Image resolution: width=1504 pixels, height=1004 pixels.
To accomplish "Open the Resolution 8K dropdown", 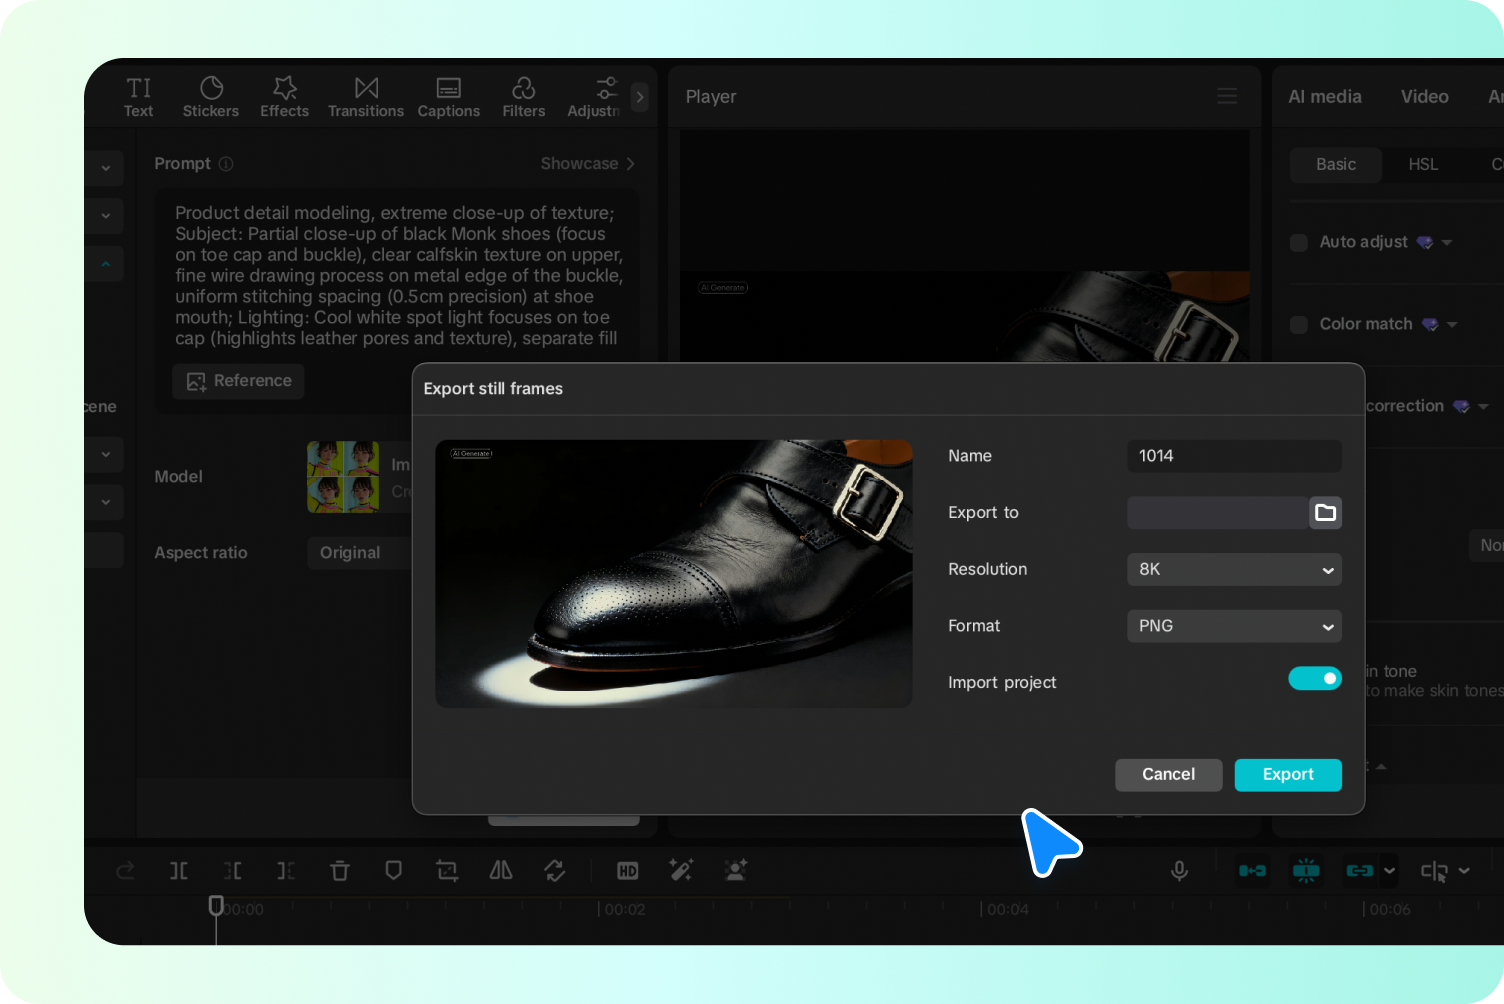I will (x=1234, y=569).
